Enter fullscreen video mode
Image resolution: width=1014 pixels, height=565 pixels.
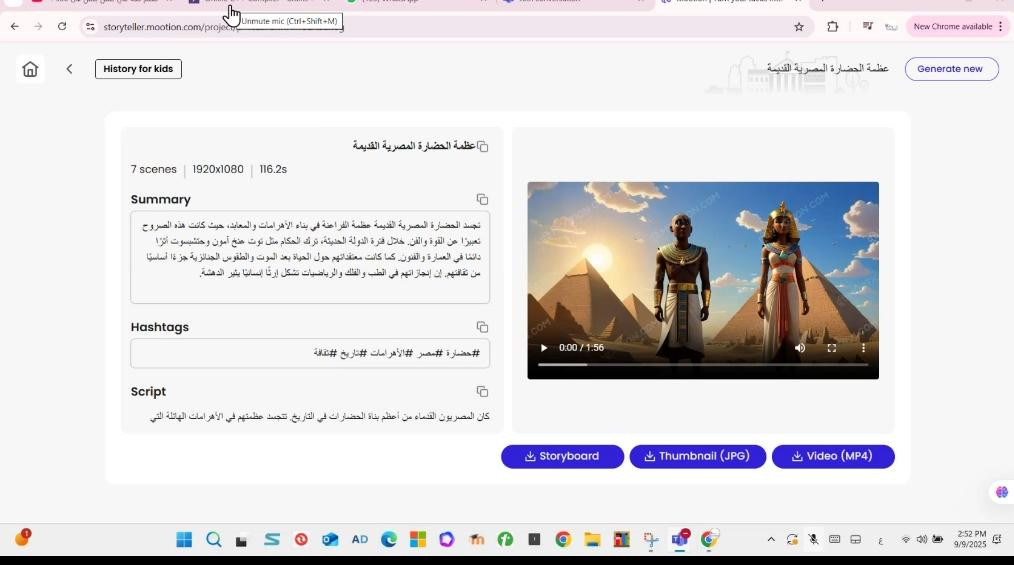(x=831, y=348)
